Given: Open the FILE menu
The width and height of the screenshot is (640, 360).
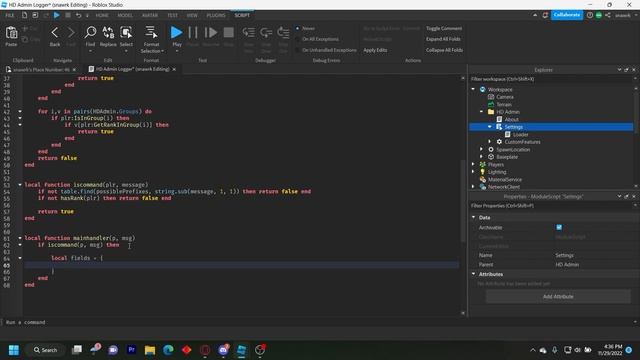Looking at the screenshot, I should pos(10,15).
